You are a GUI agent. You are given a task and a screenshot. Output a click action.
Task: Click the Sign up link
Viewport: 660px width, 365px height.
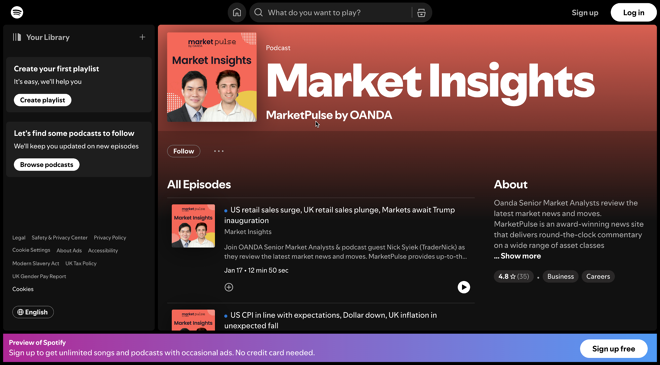coord(585,13)
